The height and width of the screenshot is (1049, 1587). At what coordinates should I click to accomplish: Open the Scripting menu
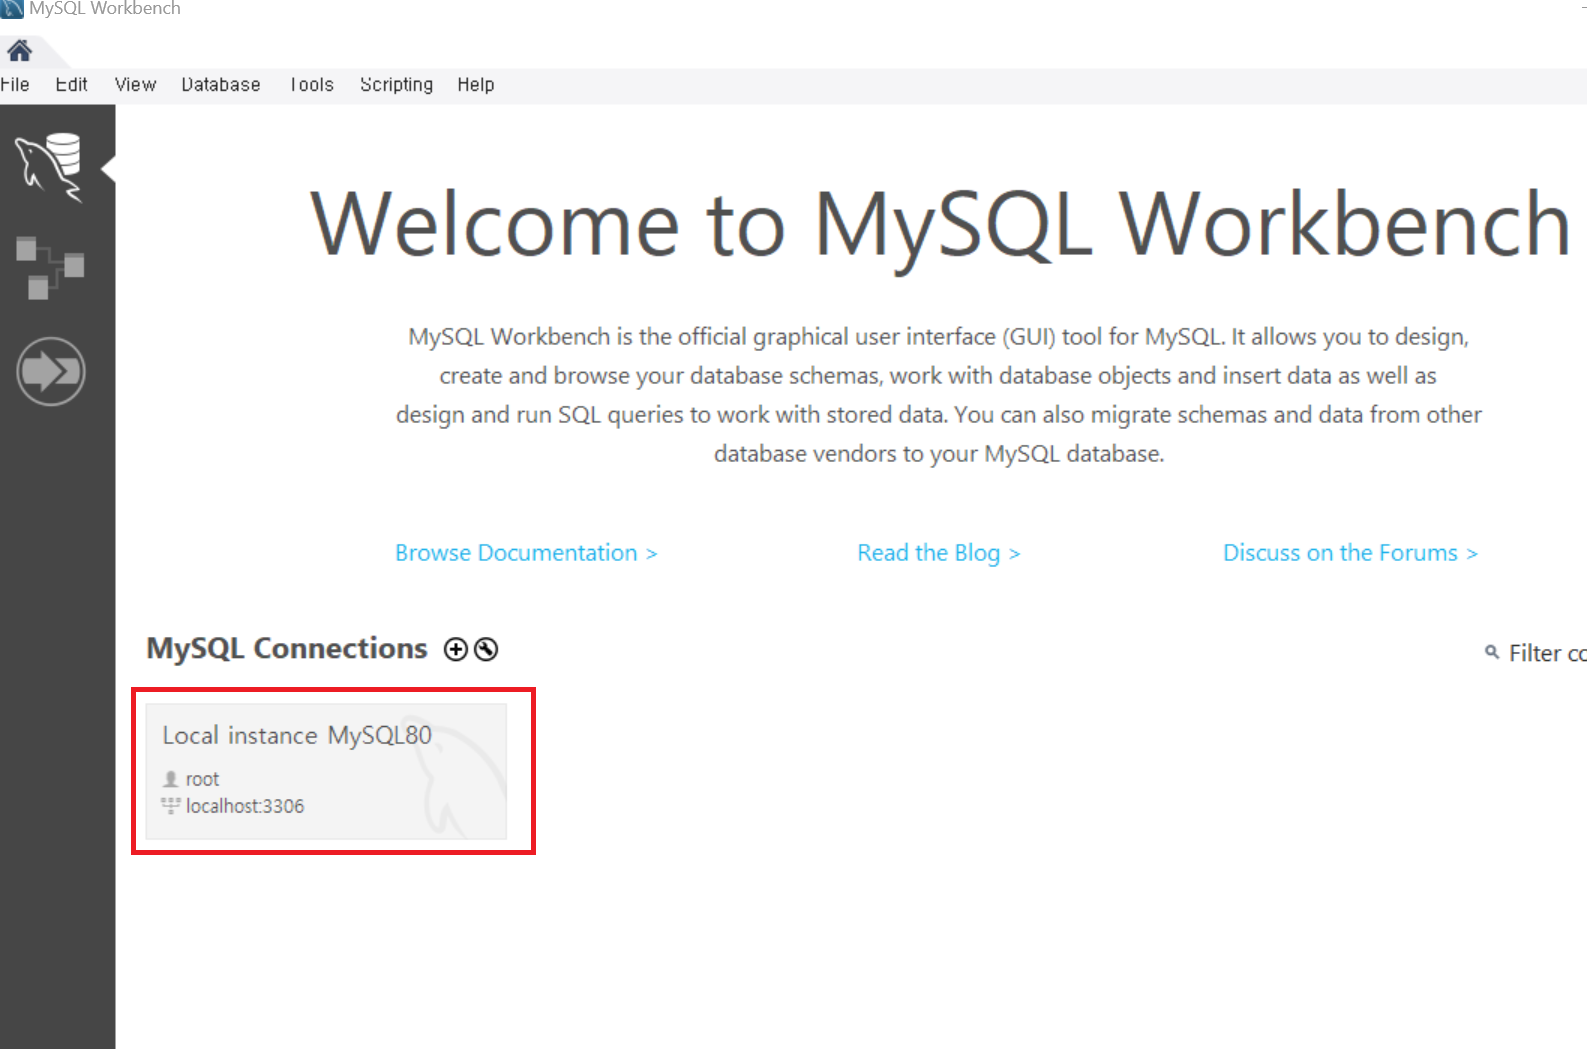click(396, 85)
